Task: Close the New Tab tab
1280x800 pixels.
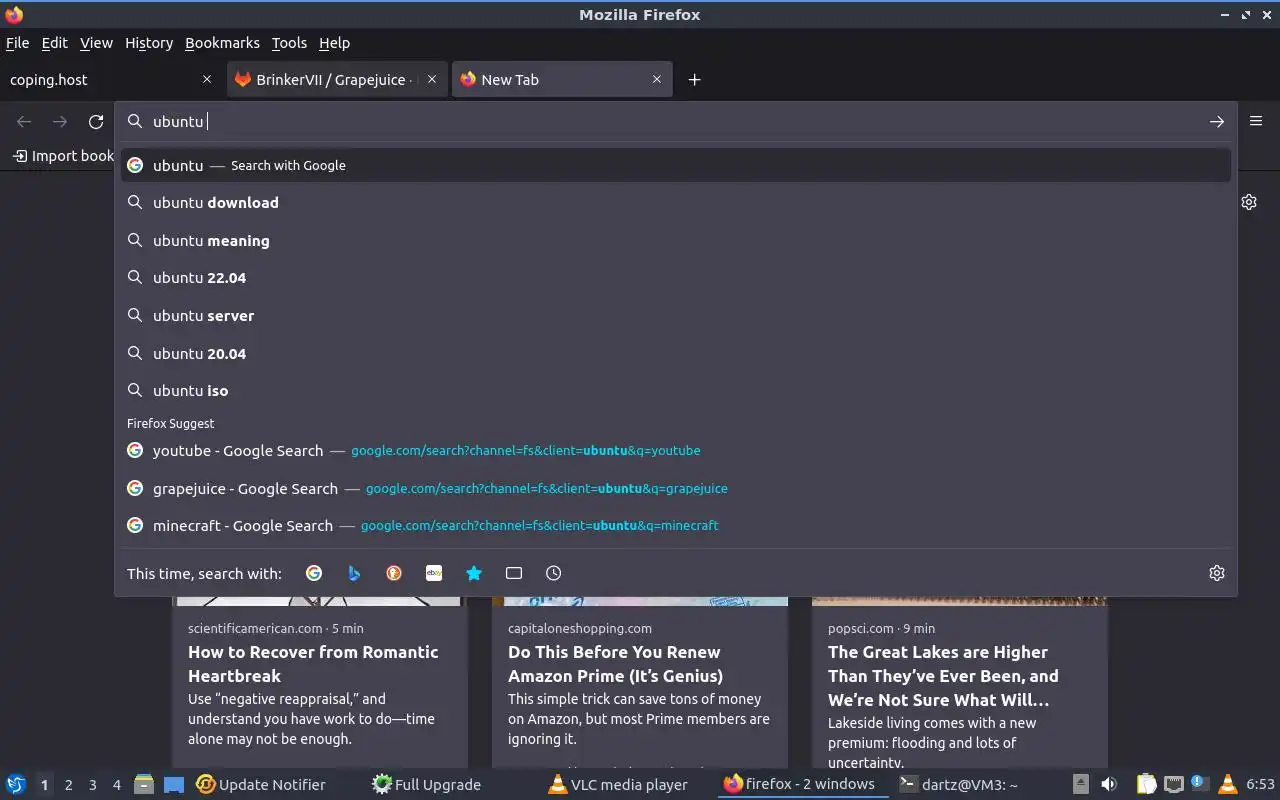Action: (x=657, y=79)
